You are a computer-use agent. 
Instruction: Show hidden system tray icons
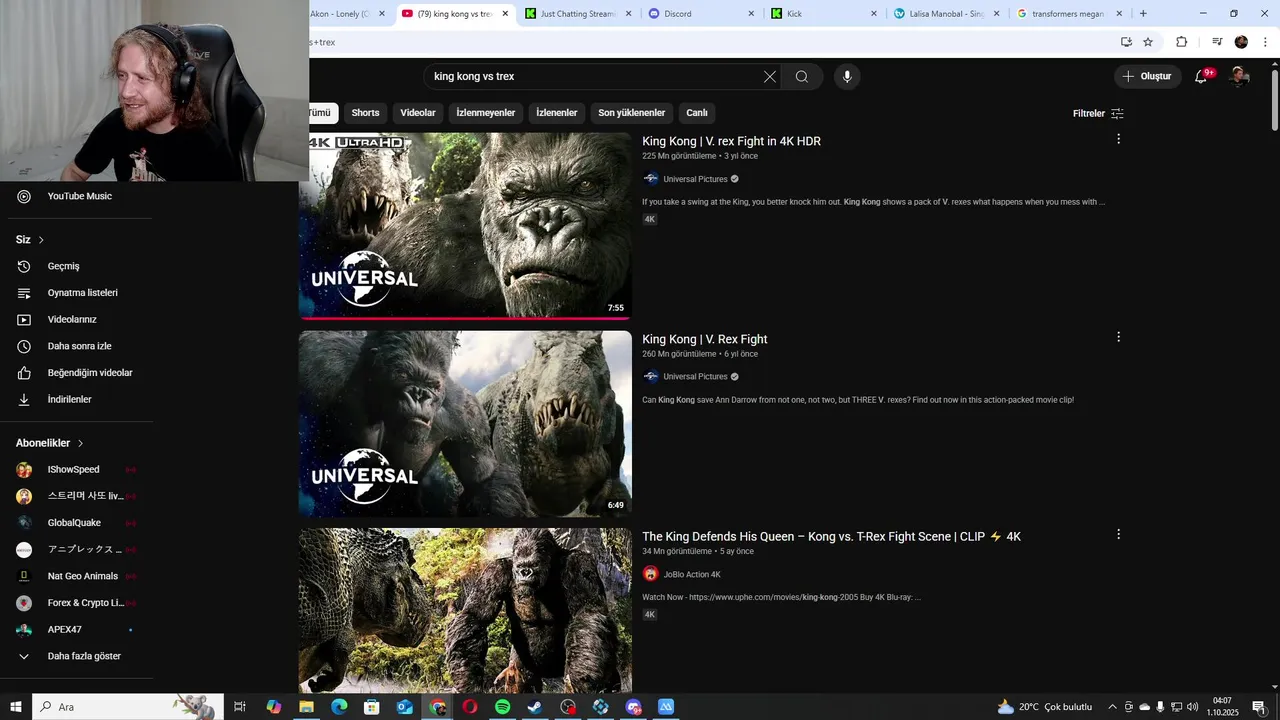point(1112,707)
